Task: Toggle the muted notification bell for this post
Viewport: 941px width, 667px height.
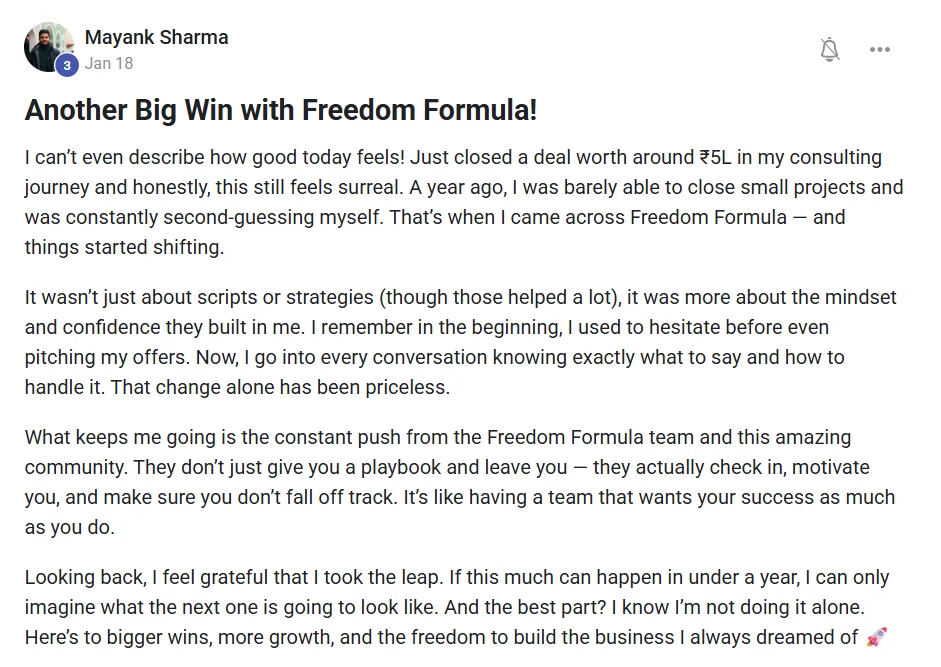Action: (x=829, y=50)
